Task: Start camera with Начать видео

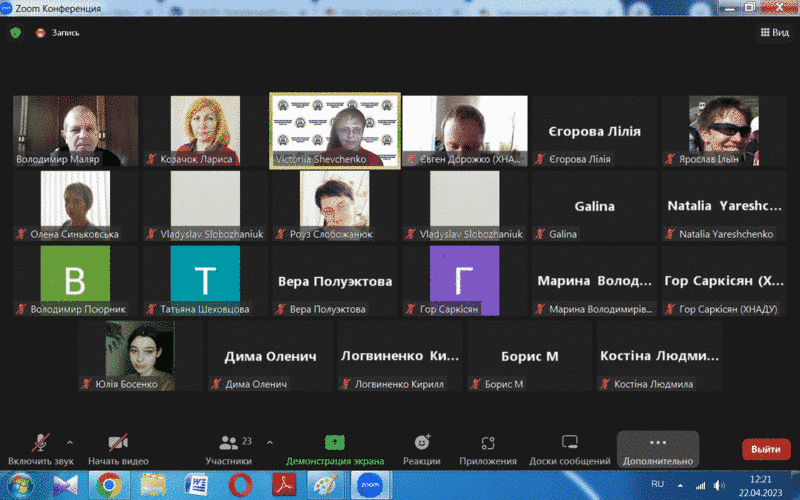Action: [118, 448]
